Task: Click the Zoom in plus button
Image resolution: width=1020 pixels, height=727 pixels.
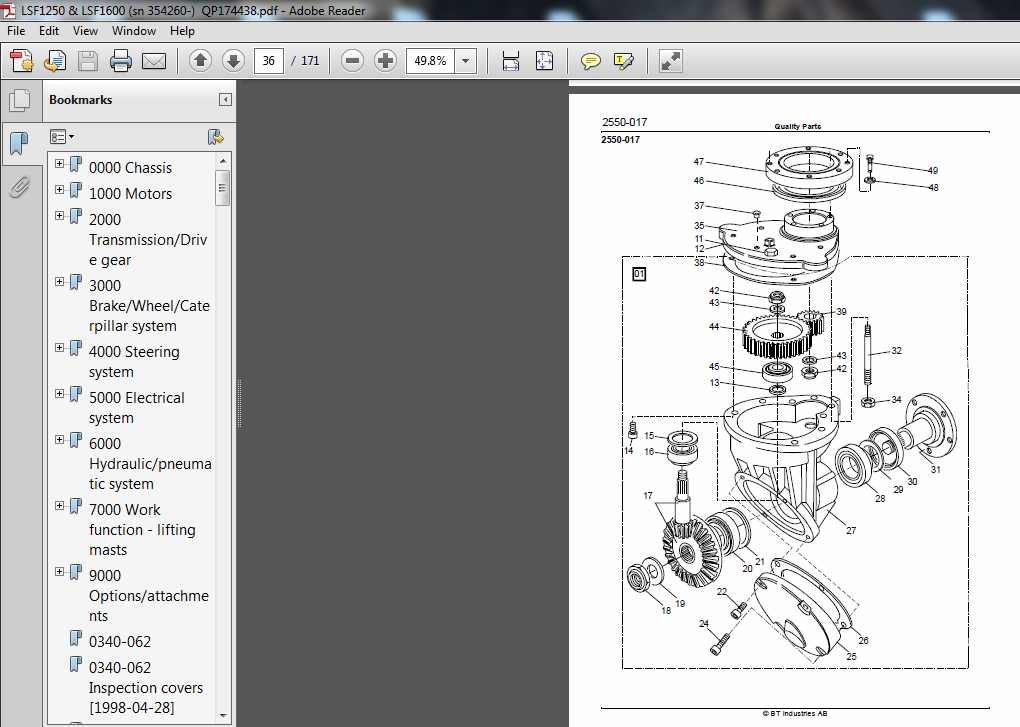Action: 385,61
